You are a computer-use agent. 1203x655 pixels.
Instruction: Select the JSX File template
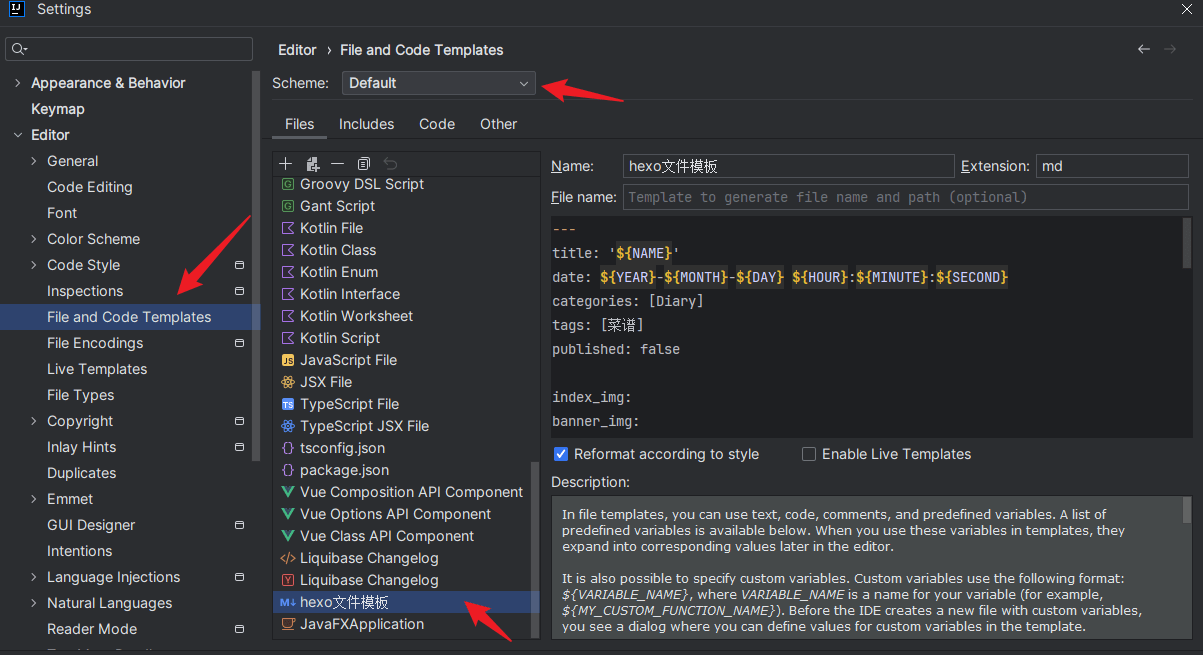coord(325,382)
